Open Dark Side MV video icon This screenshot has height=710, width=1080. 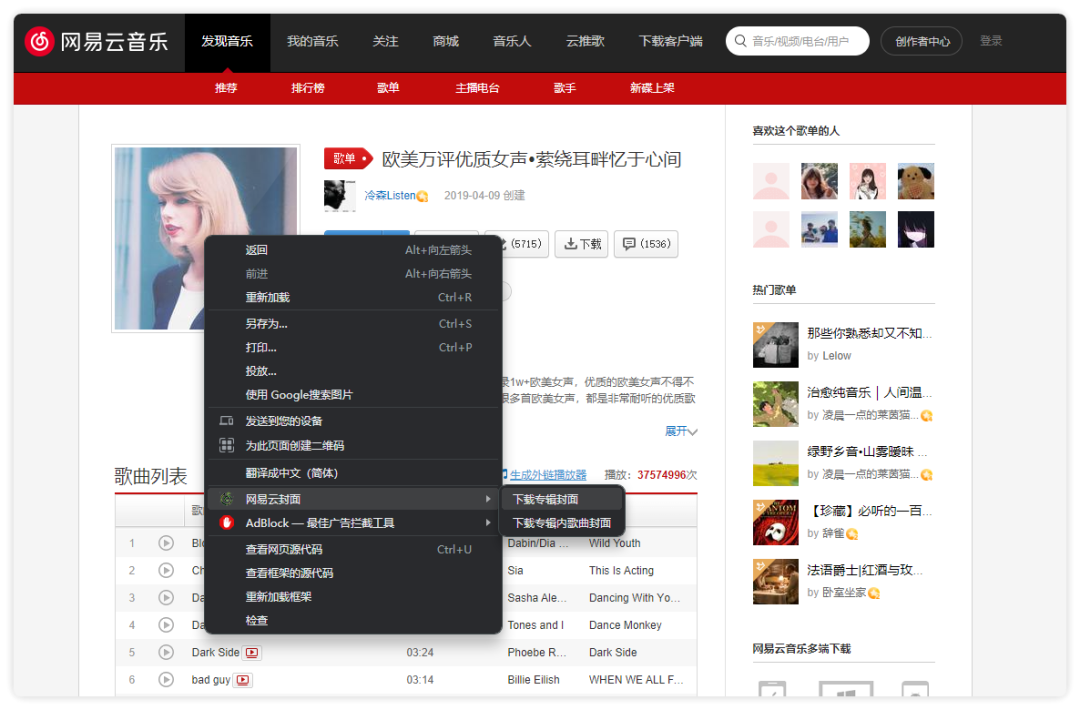(252, 652)
